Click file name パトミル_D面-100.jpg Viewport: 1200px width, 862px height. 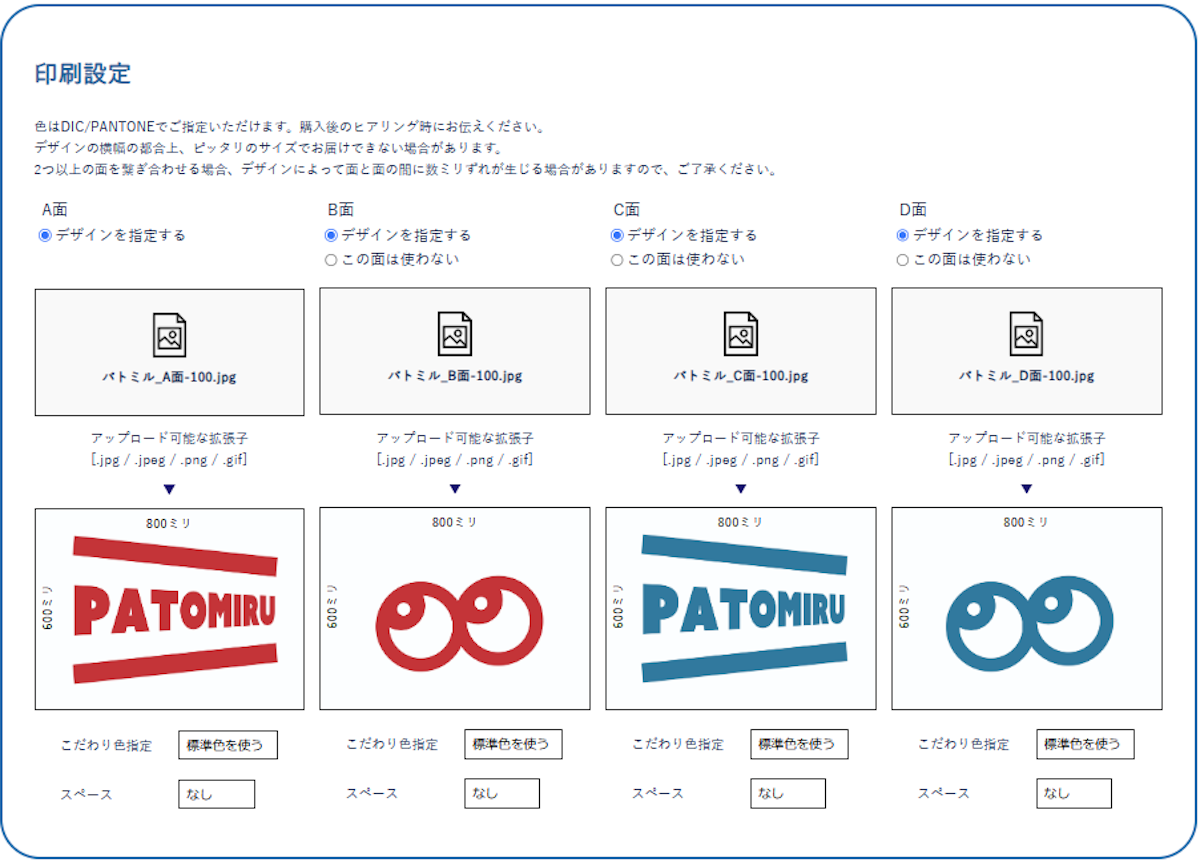pyautogui.click(x=1027, y=377)
